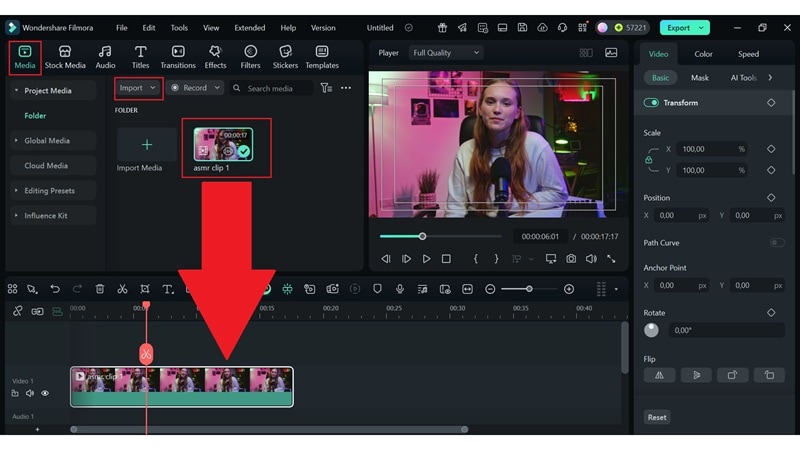
Task: Delete selected clip with trash icon
Action: [x=100, y=289]
